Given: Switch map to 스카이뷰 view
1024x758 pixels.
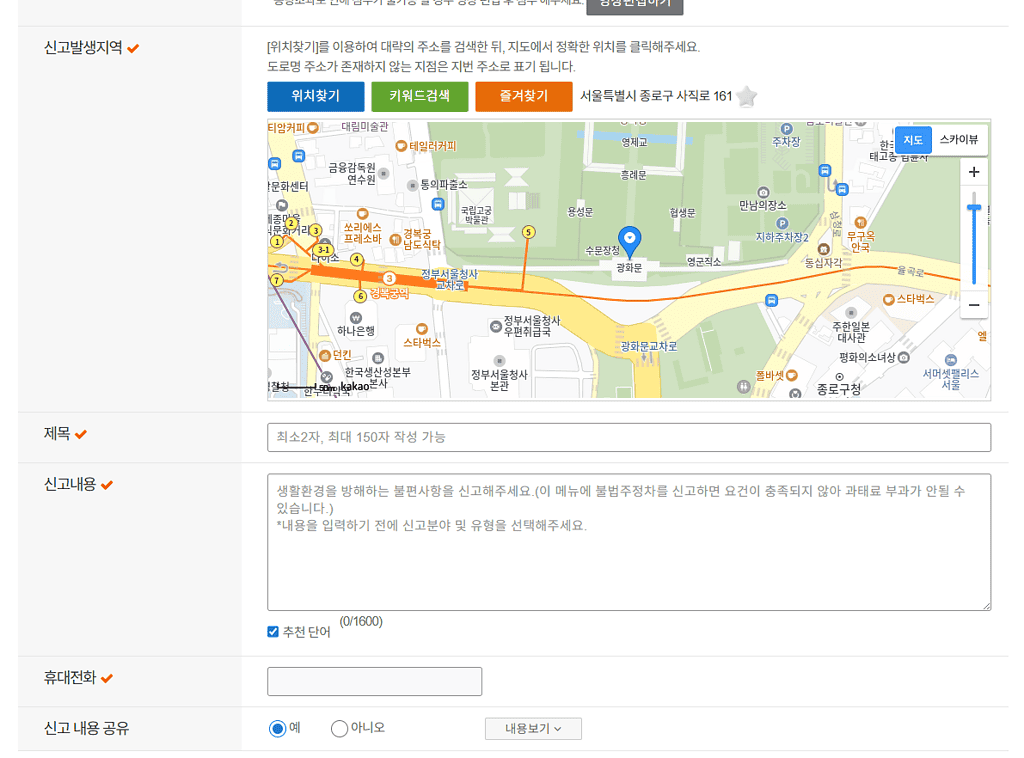Looking at the screenshot, I should point(959,140).
